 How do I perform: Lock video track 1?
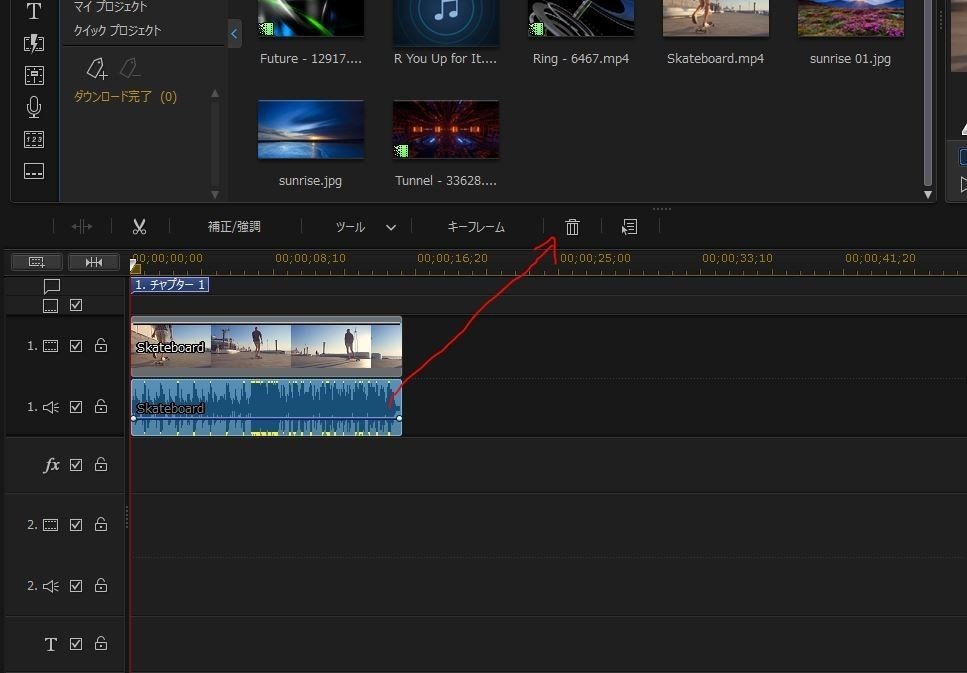coord(101,345)
